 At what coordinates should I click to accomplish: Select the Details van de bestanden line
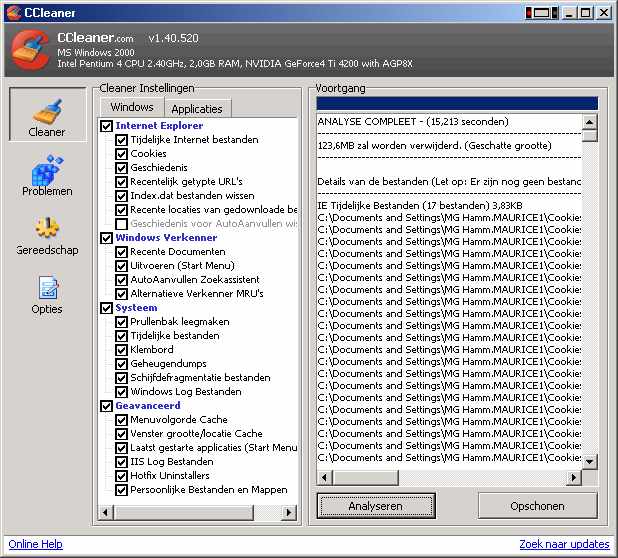[449, 182]
